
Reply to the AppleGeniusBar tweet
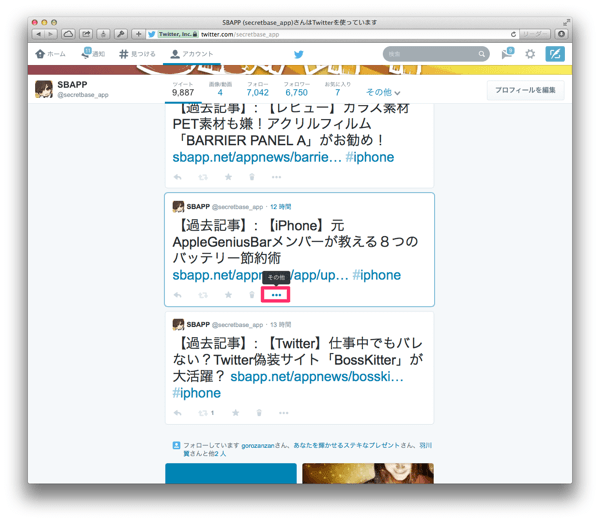[x=178, y=295]
